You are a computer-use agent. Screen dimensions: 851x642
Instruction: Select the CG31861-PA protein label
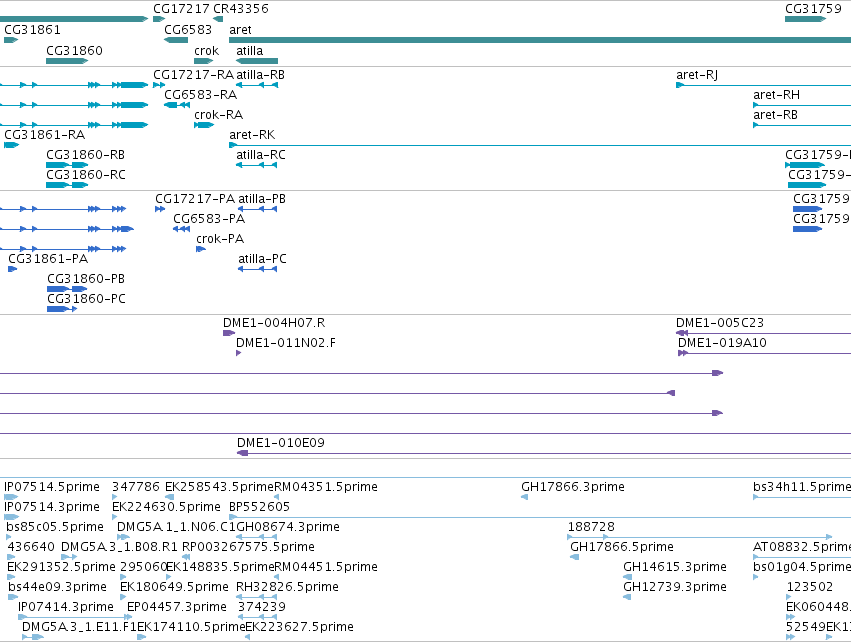(x=48, y=258)
